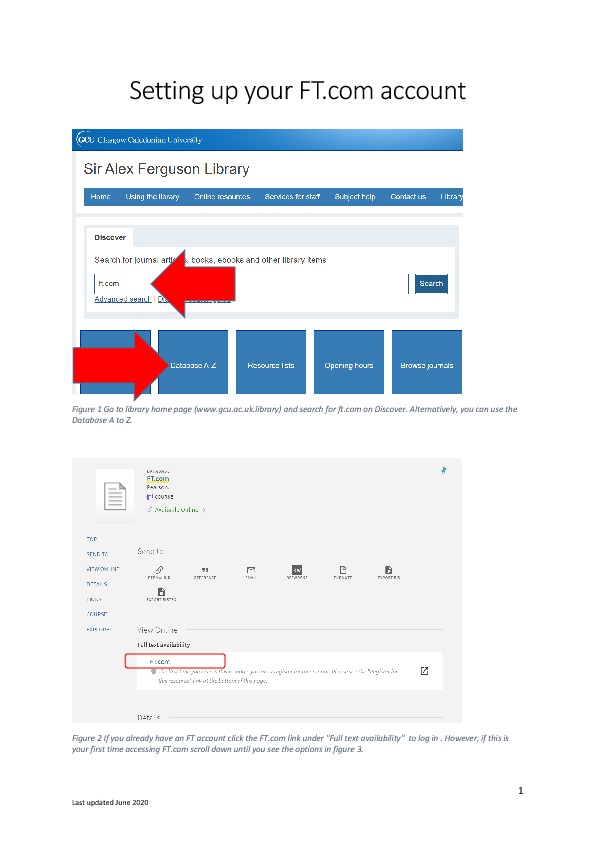Click the EndNote page icon in Send to
This screenshot has width=595, height=842.
(x=343, y=570)
